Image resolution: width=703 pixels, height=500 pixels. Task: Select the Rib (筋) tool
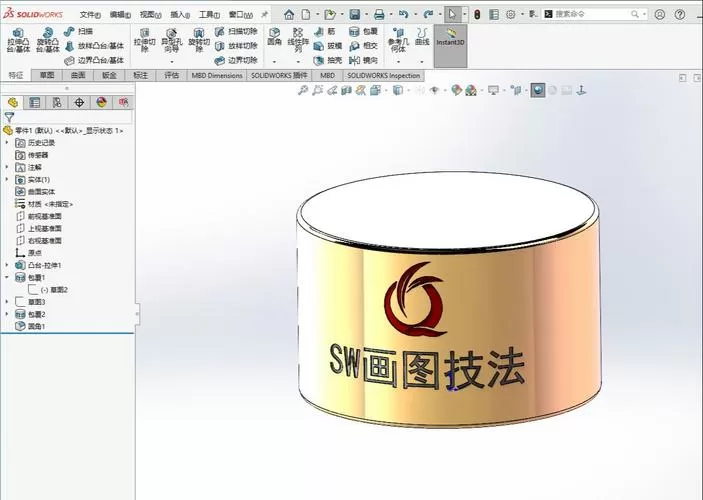pyautogui.click(x=325, y=31)
